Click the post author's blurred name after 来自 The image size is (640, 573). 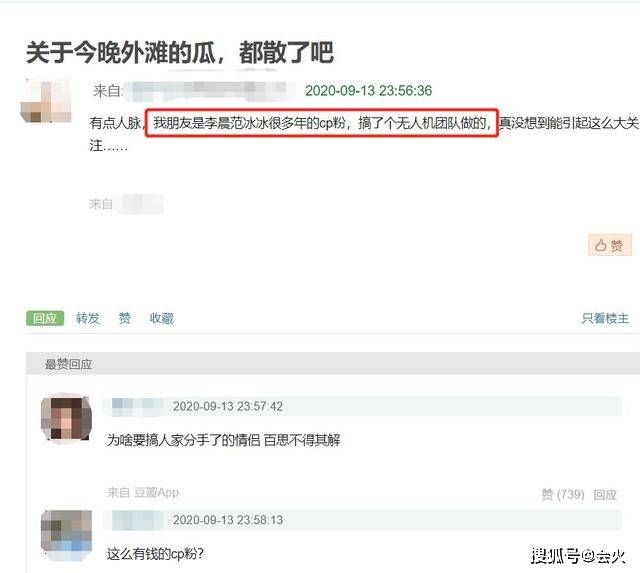click(x=210, y=91)
